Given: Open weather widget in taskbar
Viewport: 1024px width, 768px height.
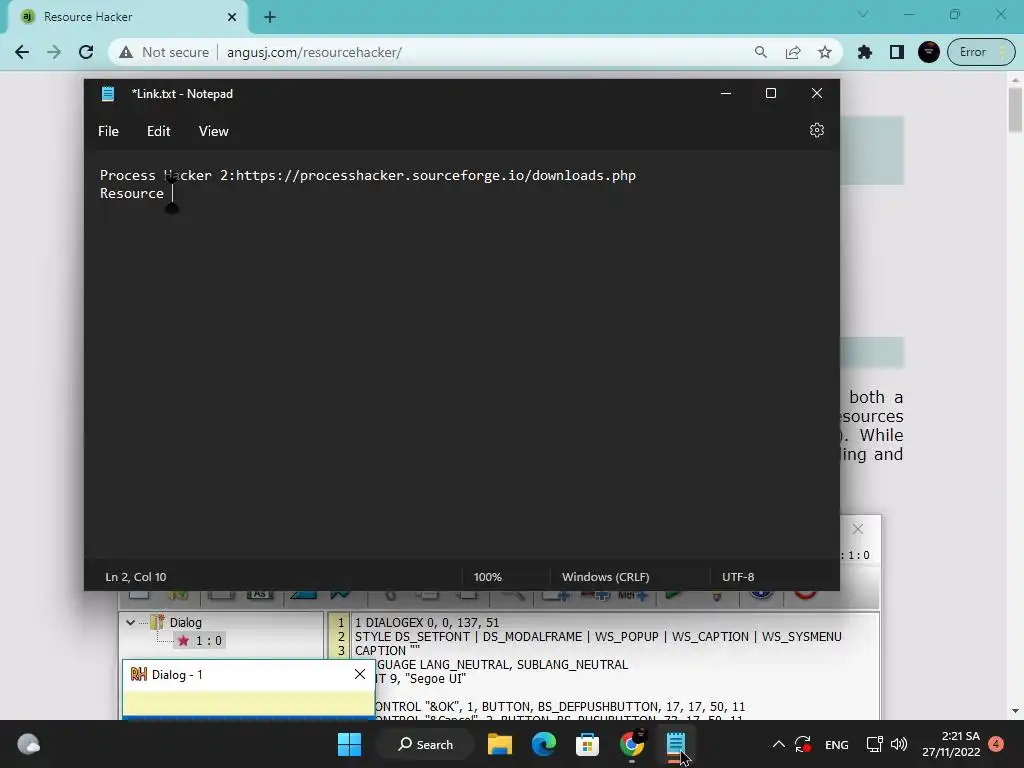Looking at the screenshot, I should click(28, 744).
